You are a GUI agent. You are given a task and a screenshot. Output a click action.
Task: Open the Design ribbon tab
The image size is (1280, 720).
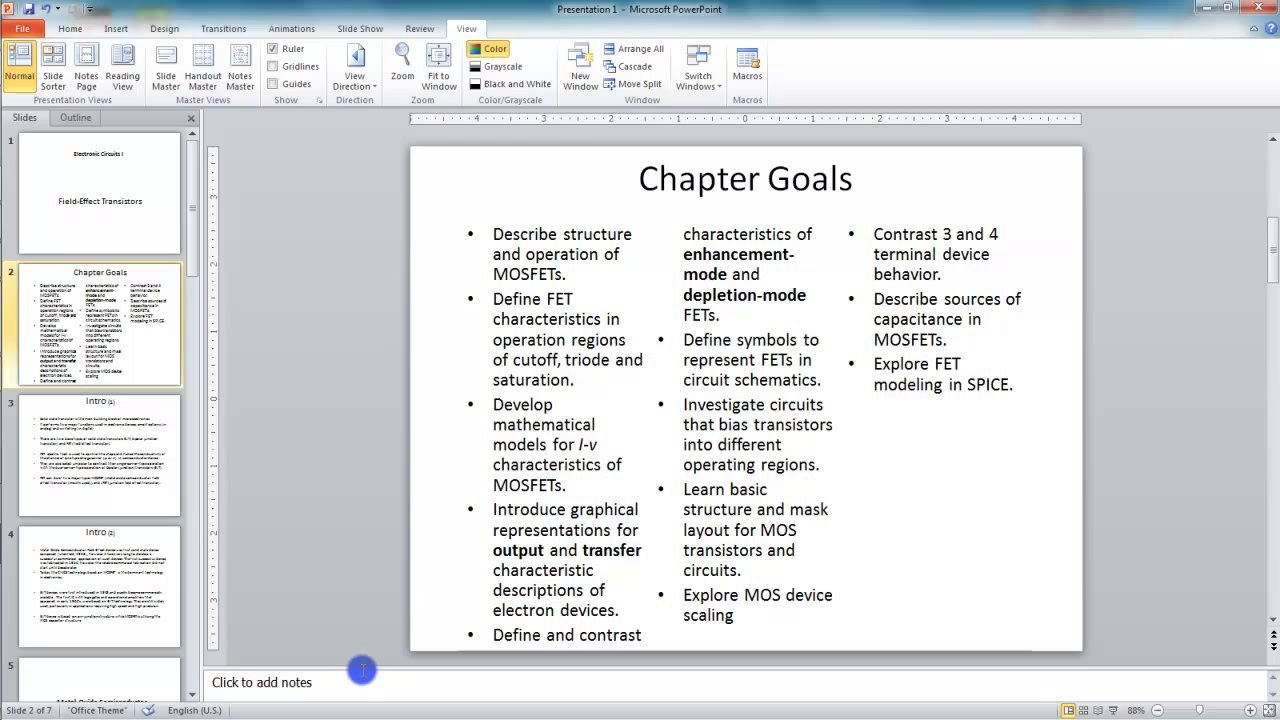(164, 29)
